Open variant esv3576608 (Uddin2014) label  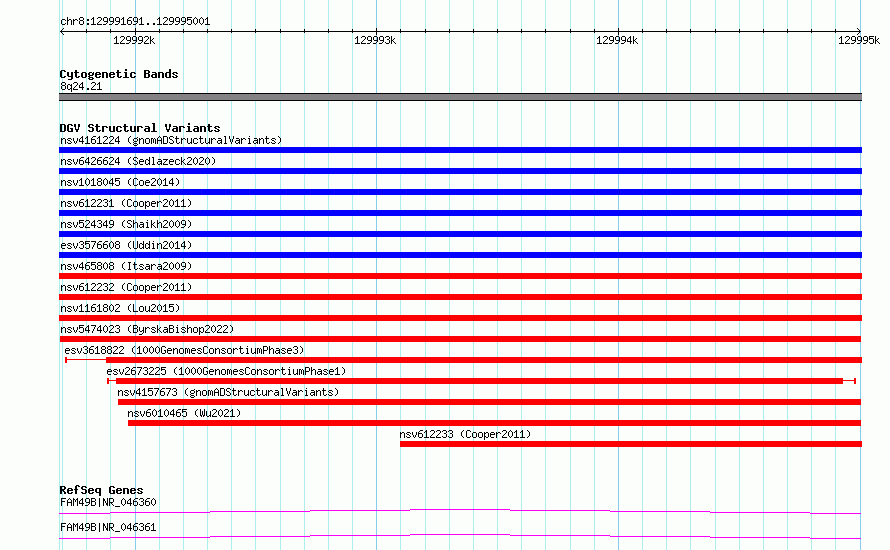tap(126, 245)
